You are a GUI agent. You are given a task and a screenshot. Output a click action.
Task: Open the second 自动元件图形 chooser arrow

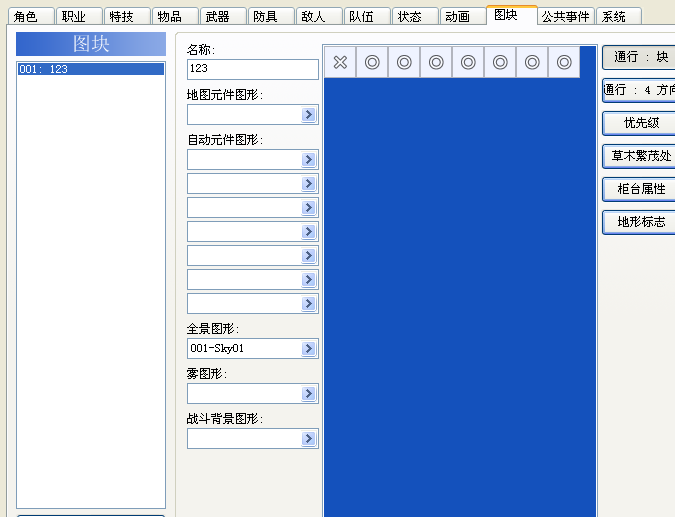(x=308, y=184)
